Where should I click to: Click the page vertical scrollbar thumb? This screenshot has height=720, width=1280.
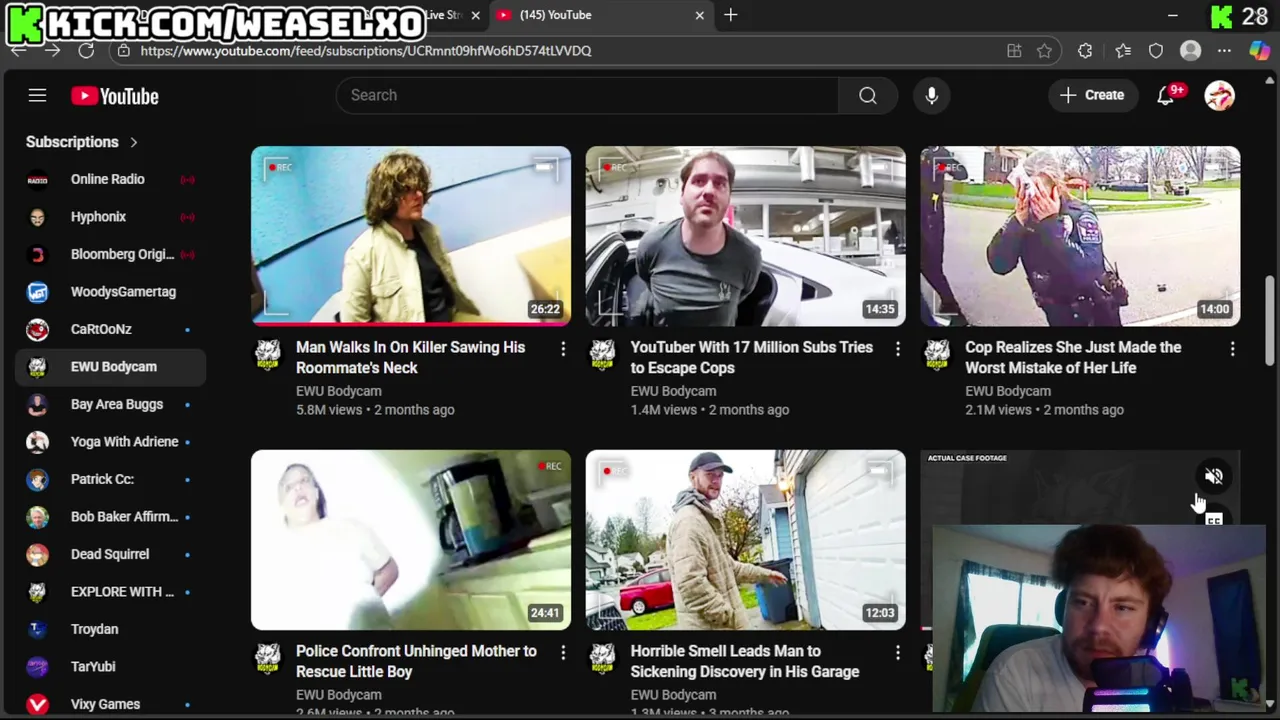pos(1271,320)
